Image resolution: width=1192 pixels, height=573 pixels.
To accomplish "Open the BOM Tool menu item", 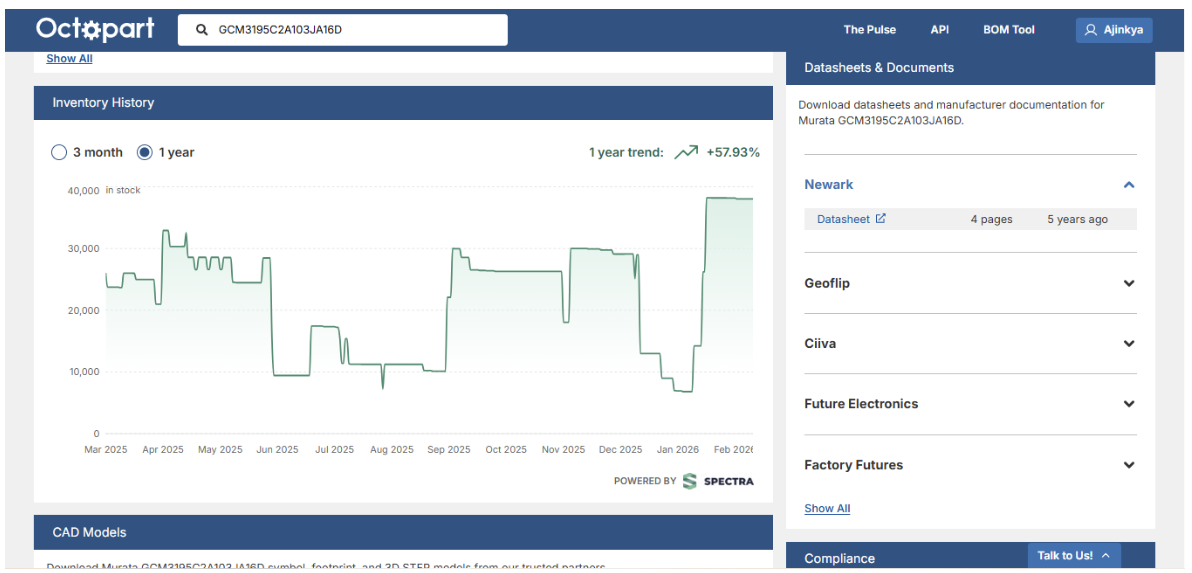I will (1009, 30).
